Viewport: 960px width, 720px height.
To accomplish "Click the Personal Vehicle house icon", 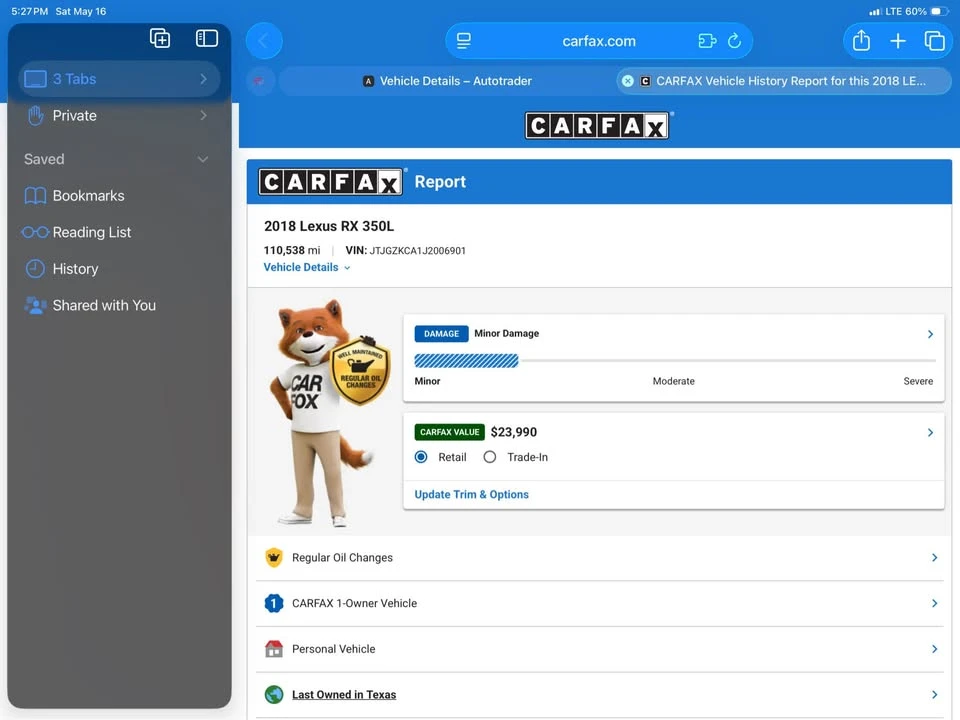I will coord(274,649).
